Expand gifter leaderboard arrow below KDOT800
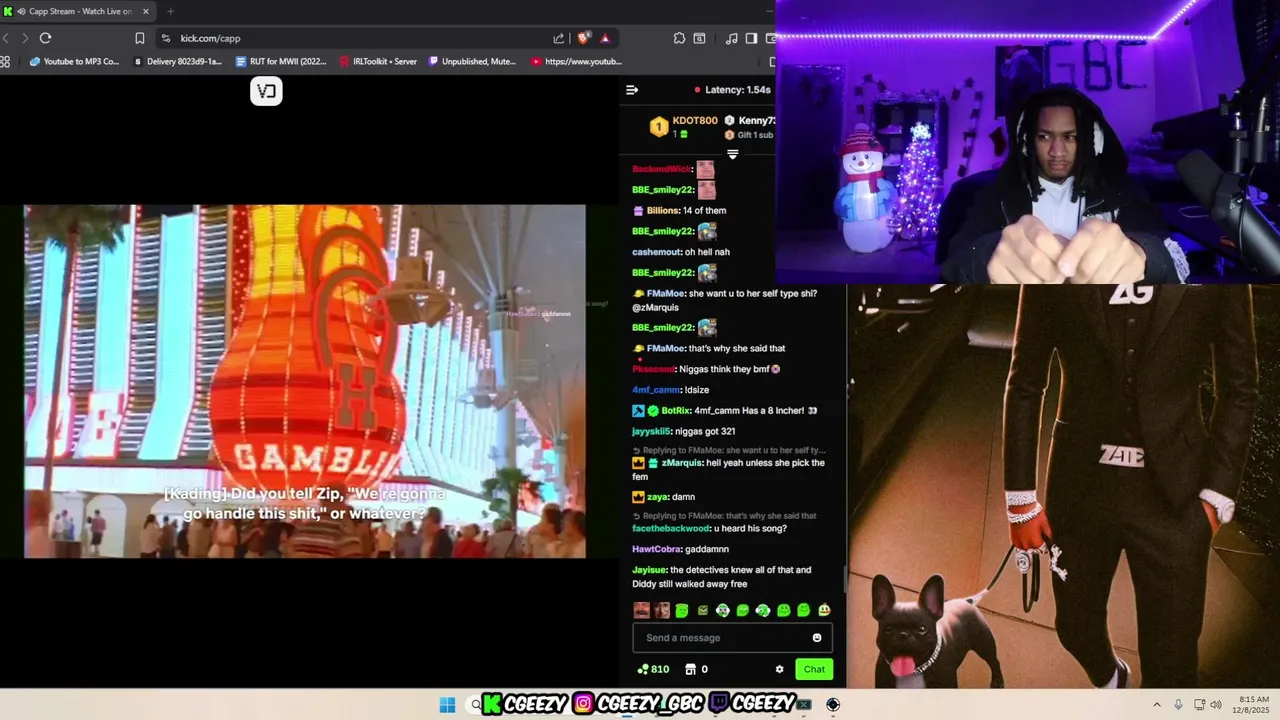Image resolution: width=1280 pixels, height=720 pixels. coord(732,154)
